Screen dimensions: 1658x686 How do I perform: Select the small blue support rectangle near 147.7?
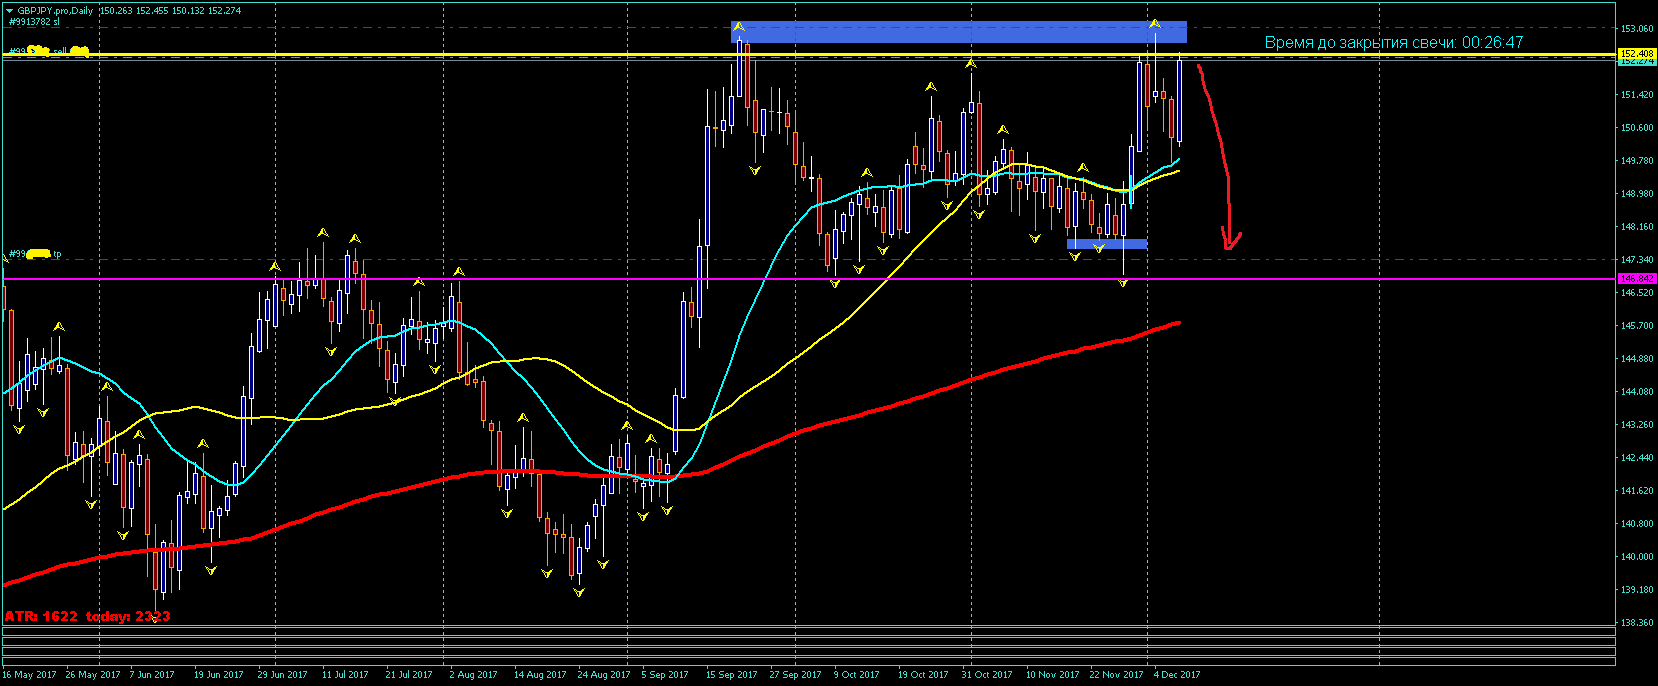click(x=1107, y=244)
